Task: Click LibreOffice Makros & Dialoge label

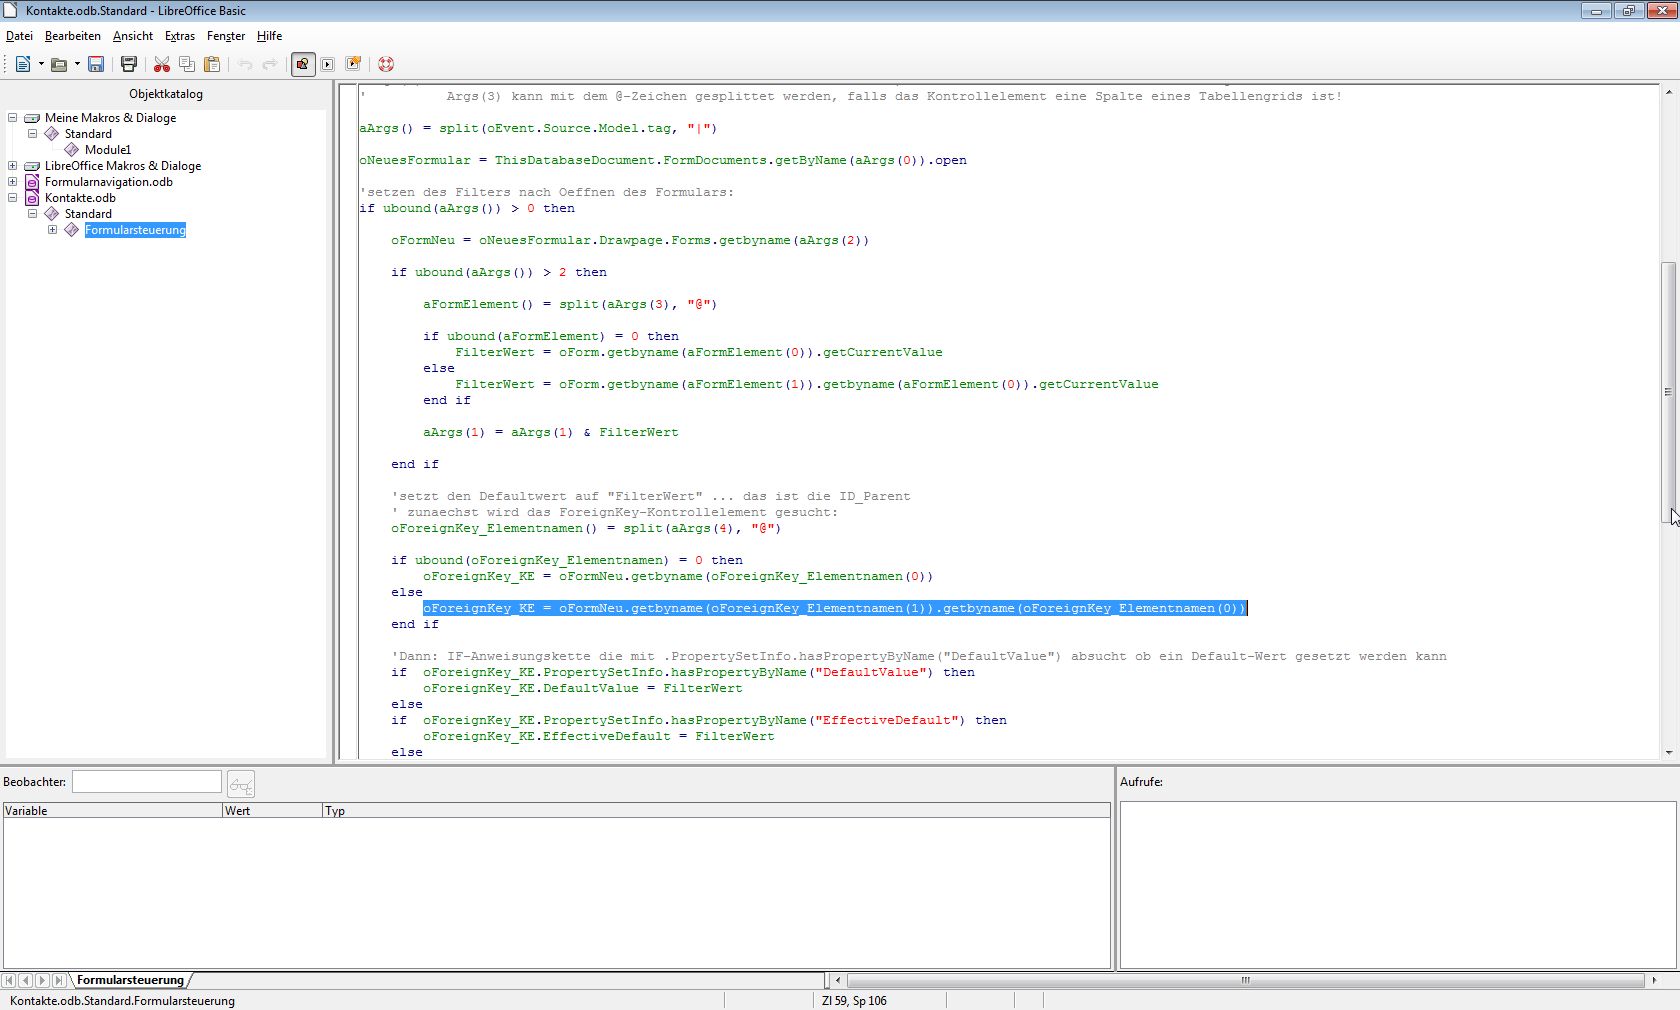Action: click(x=123, y=166)
